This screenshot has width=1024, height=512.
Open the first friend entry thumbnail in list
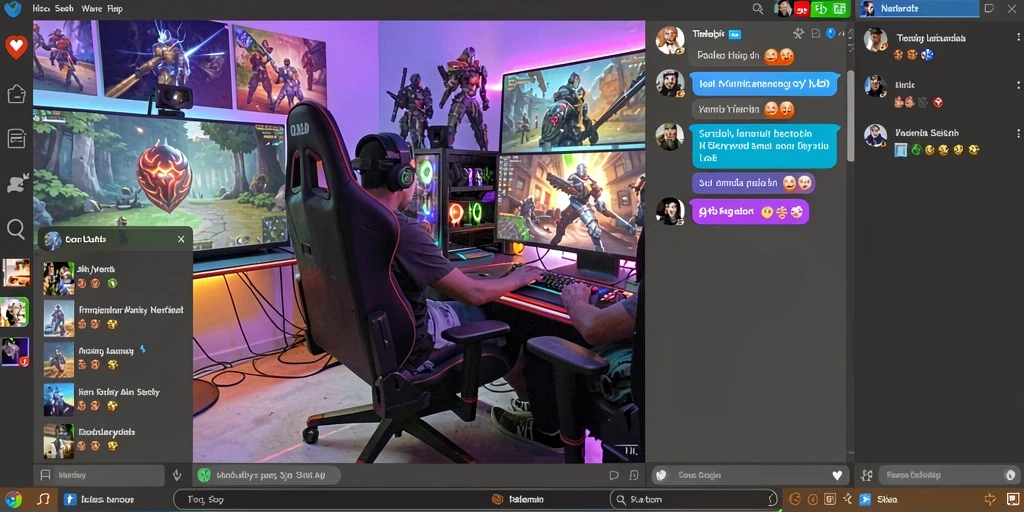[59, 278]
